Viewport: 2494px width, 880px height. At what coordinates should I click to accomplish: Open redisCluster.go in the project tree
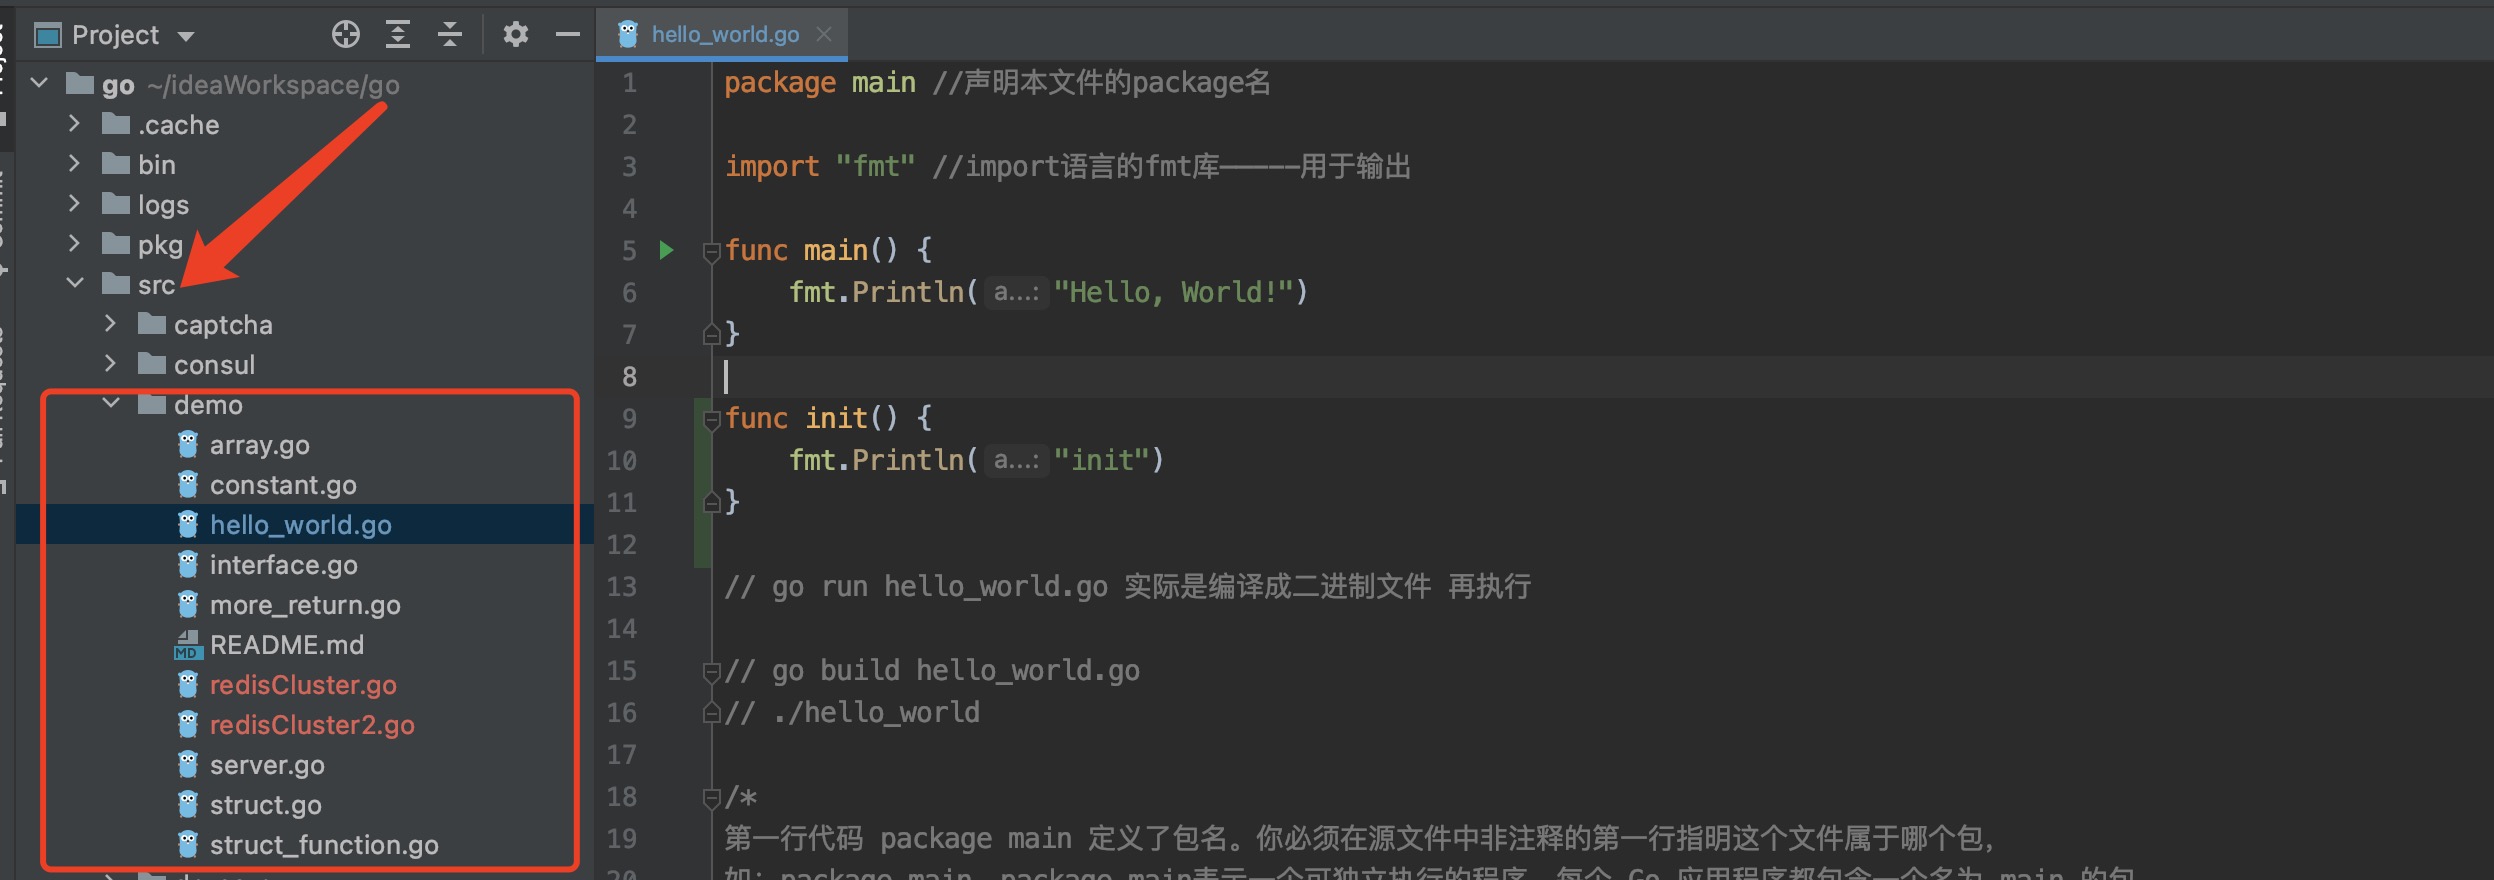(303, 685)
